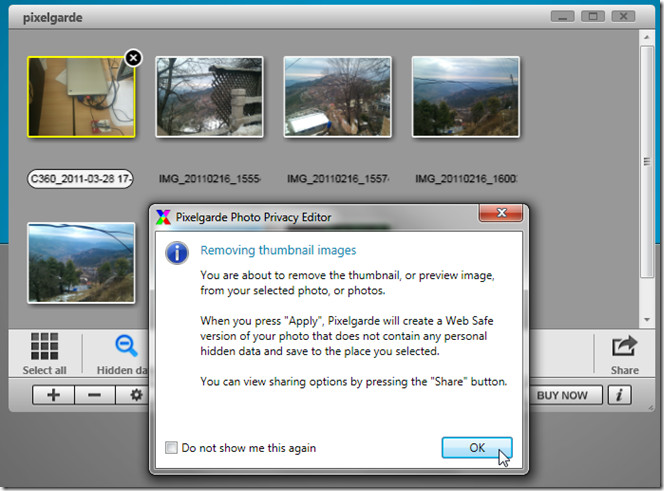The image size is (664, 491).
Task: Click the C360_2011-03-28 filename label
Action: coord(80,179)
